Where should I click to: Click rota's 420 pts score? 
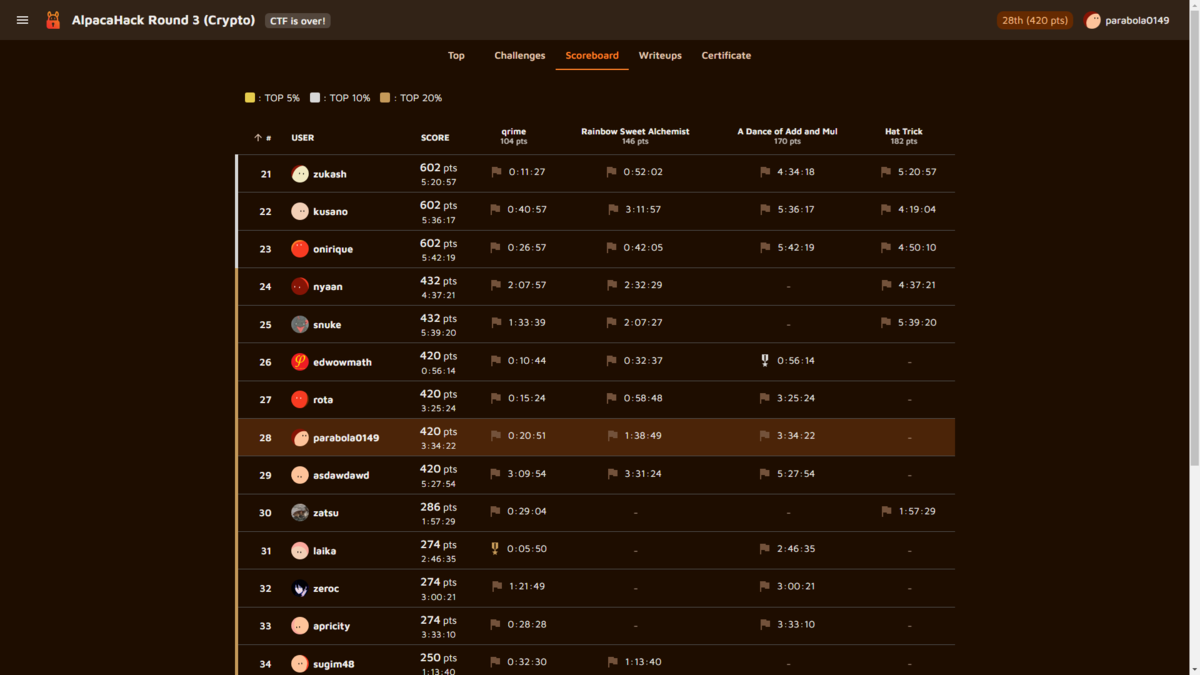coord(438,394)
